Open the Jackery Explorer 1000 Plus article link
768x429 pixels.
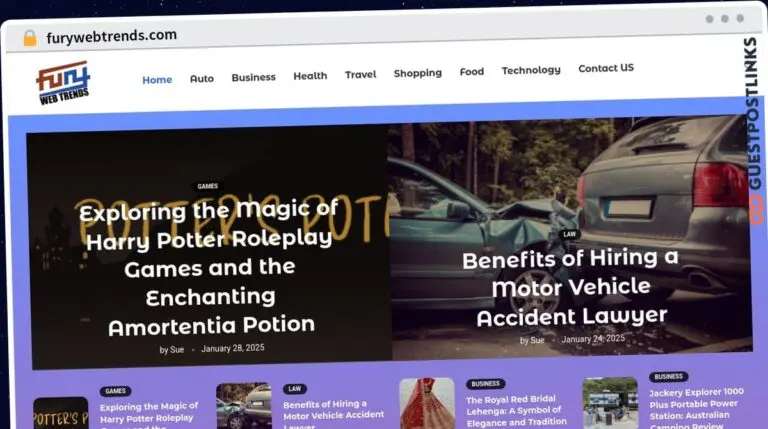tap(696, 407)
